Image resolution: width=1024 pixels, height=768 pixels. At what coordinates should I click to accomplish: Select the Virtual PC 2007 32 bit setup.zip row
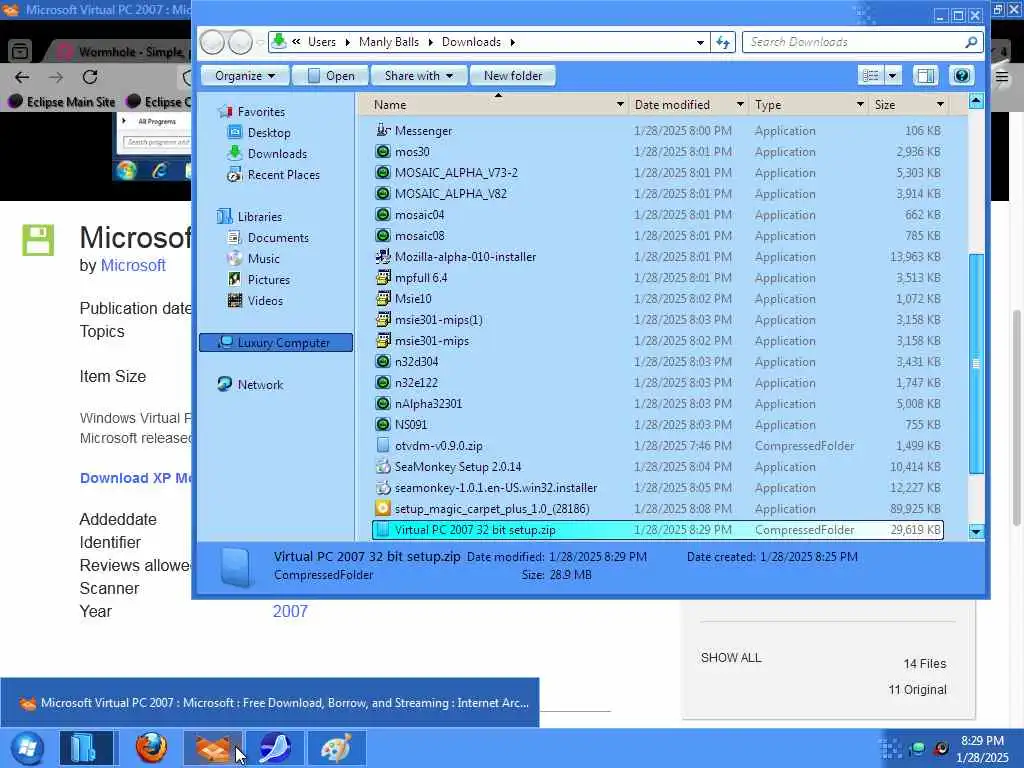(x=658, y=530)
